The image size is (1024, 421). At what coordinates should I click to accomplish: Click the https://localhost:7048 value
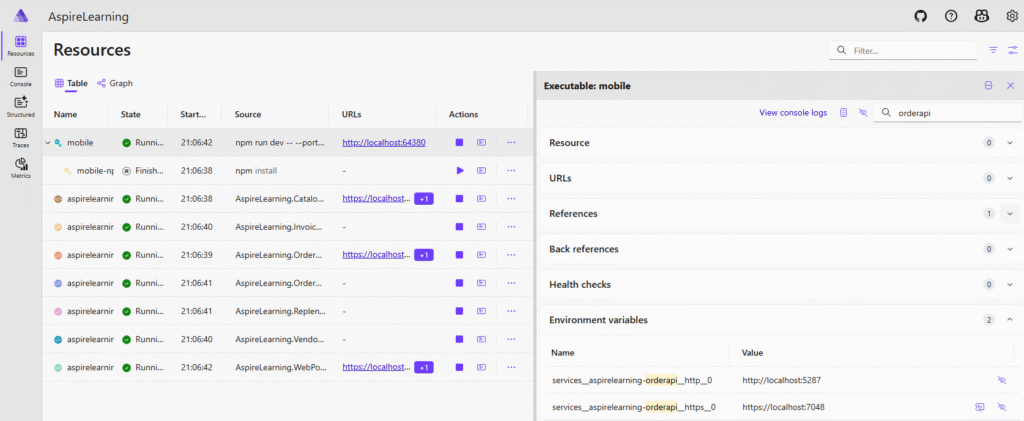point(783,407)
